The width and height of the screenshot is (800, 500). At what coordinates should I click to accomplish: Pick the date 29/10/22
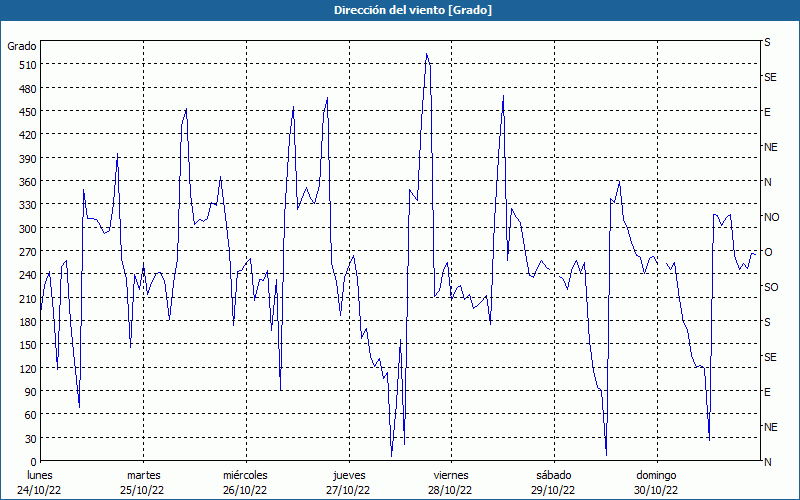click(x=553, y=490)
